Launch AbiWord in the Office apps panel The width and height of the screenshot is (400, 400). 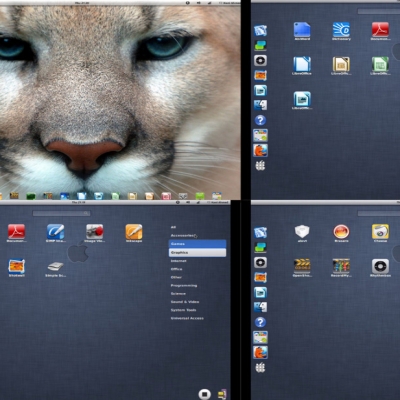pos(302,30)
